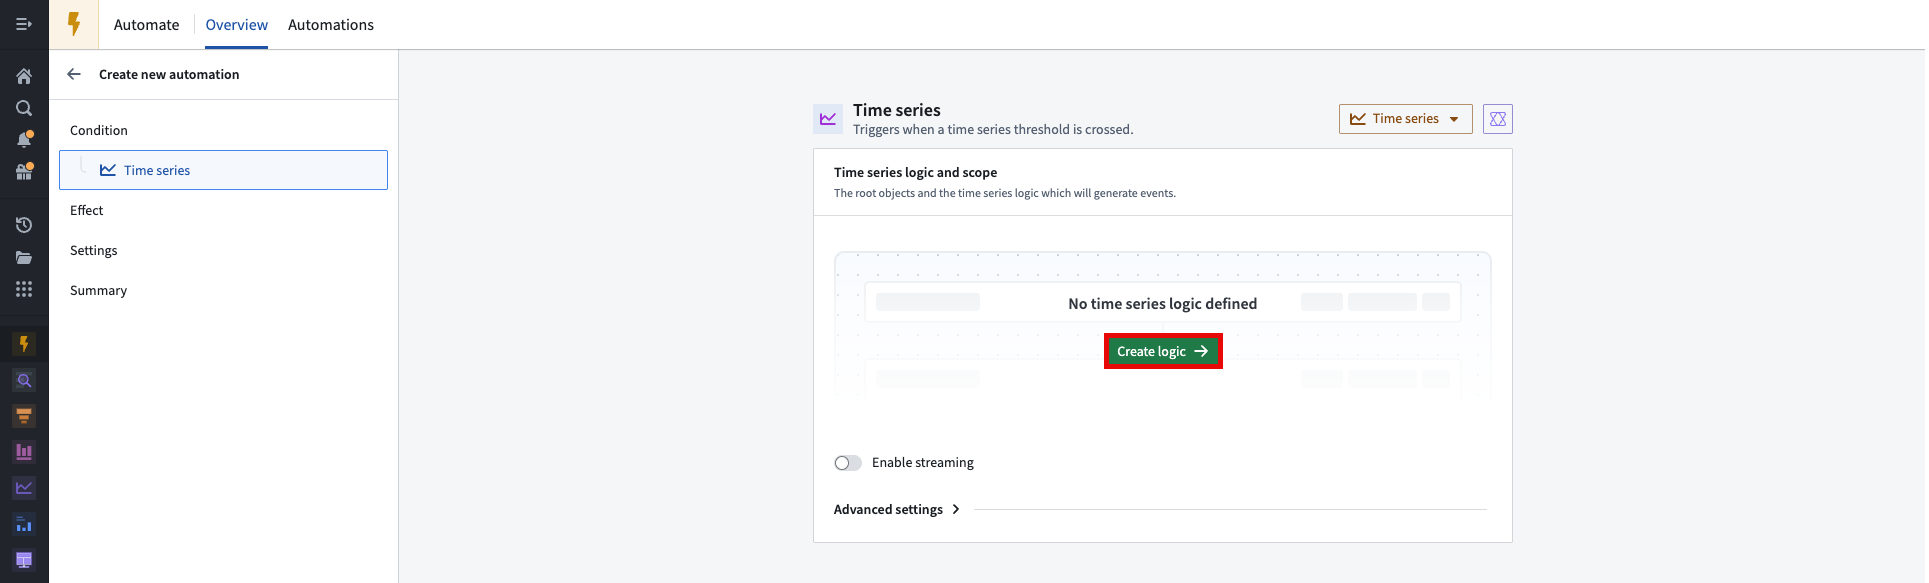Switch to the Overview tab
The width and height of the screenshot is (1929, 583).
(x=237, y=25)
